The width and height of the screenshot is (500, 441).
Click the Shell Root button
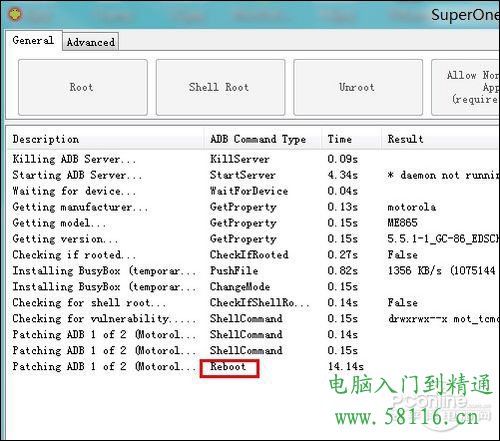(220, 87)
